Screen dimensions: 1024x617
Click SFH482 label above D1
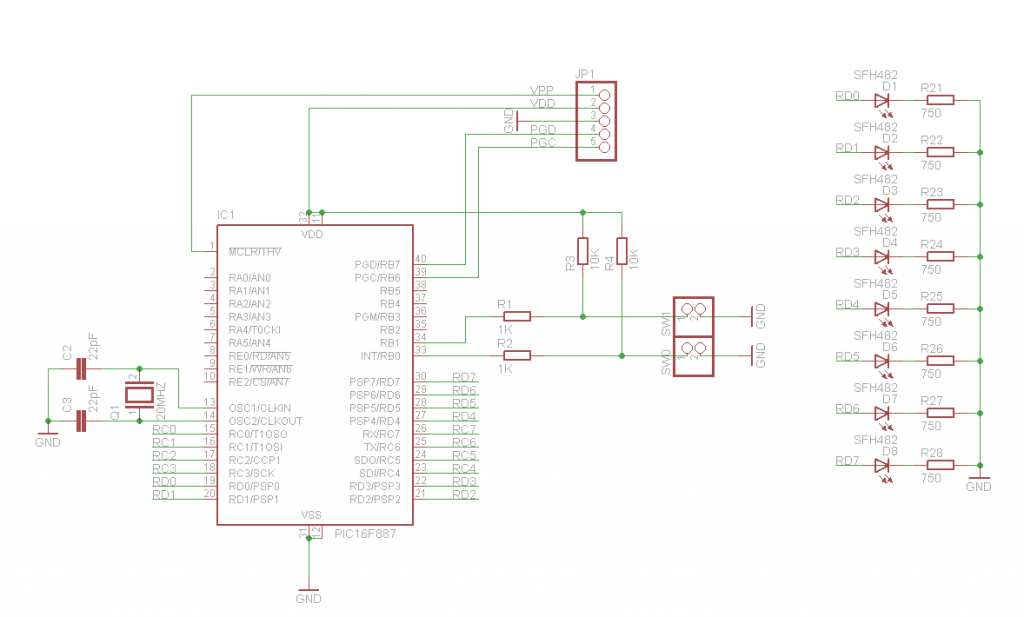(x=876, y=75)
